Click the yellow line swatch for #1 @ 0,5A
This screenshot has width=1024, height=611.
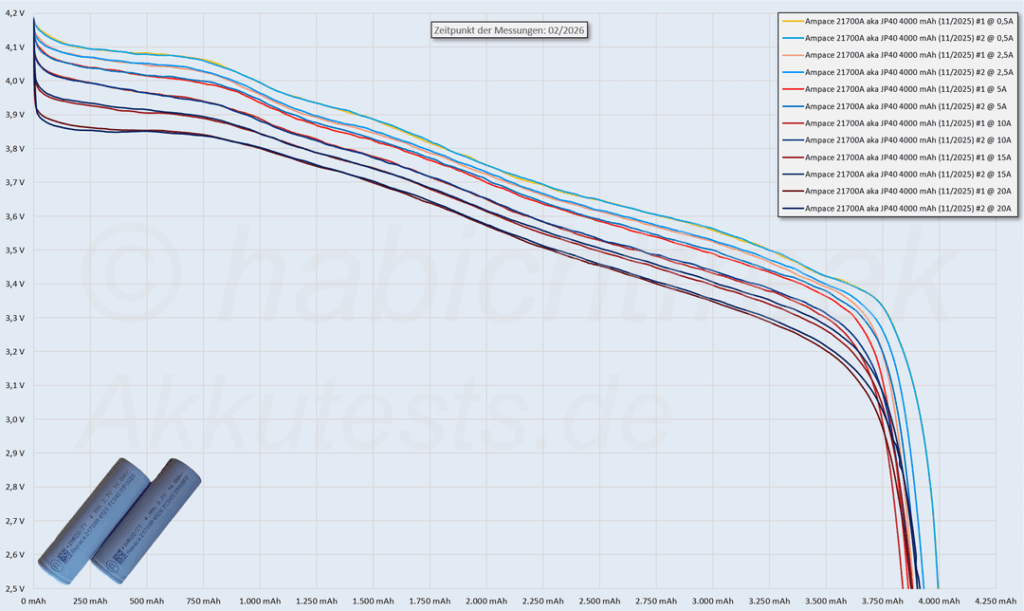click(791, 21)
